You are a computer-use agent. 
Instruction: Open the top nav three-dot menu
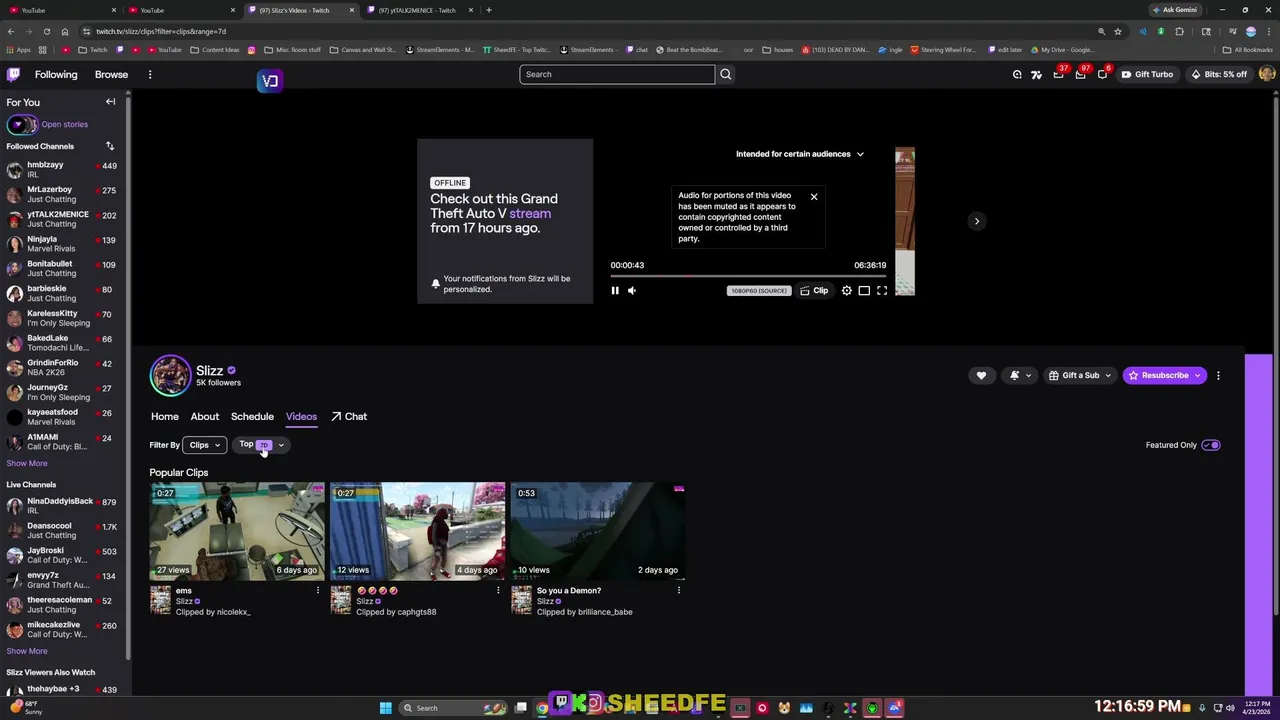coord(150,74)
